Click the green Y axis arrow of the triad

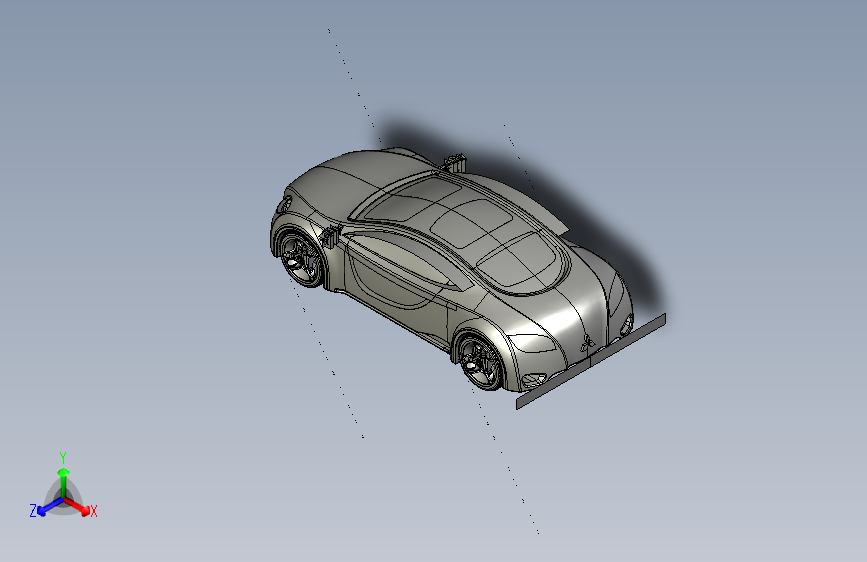click(64, 481)
